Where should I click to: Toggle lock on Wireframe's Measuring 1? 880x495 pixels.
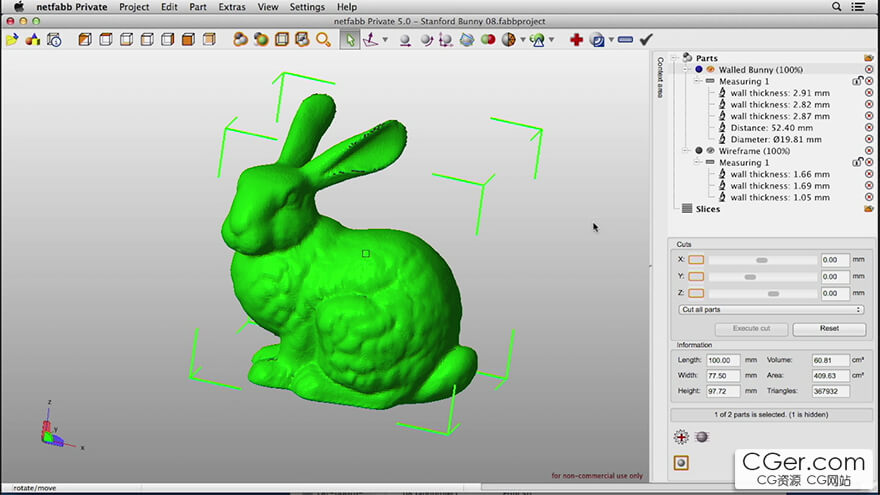coord(857,162)
